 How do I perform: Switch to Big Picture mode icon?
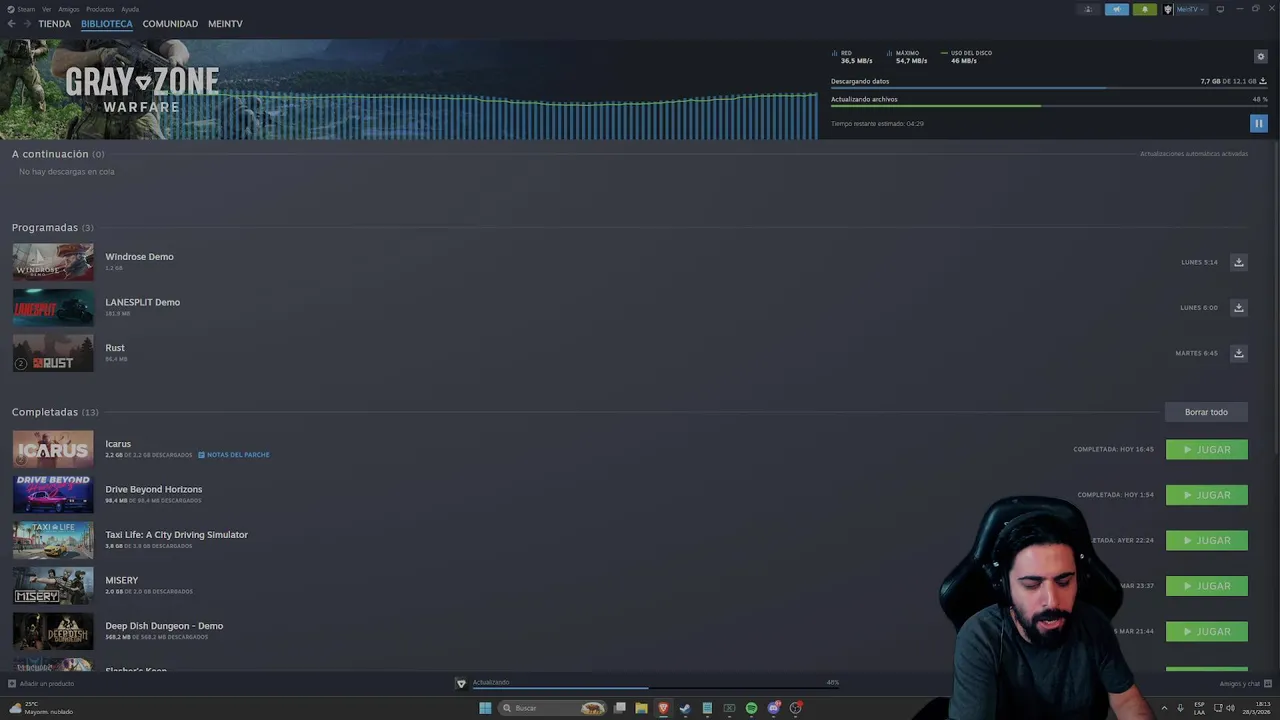(x=1220, y=9)
